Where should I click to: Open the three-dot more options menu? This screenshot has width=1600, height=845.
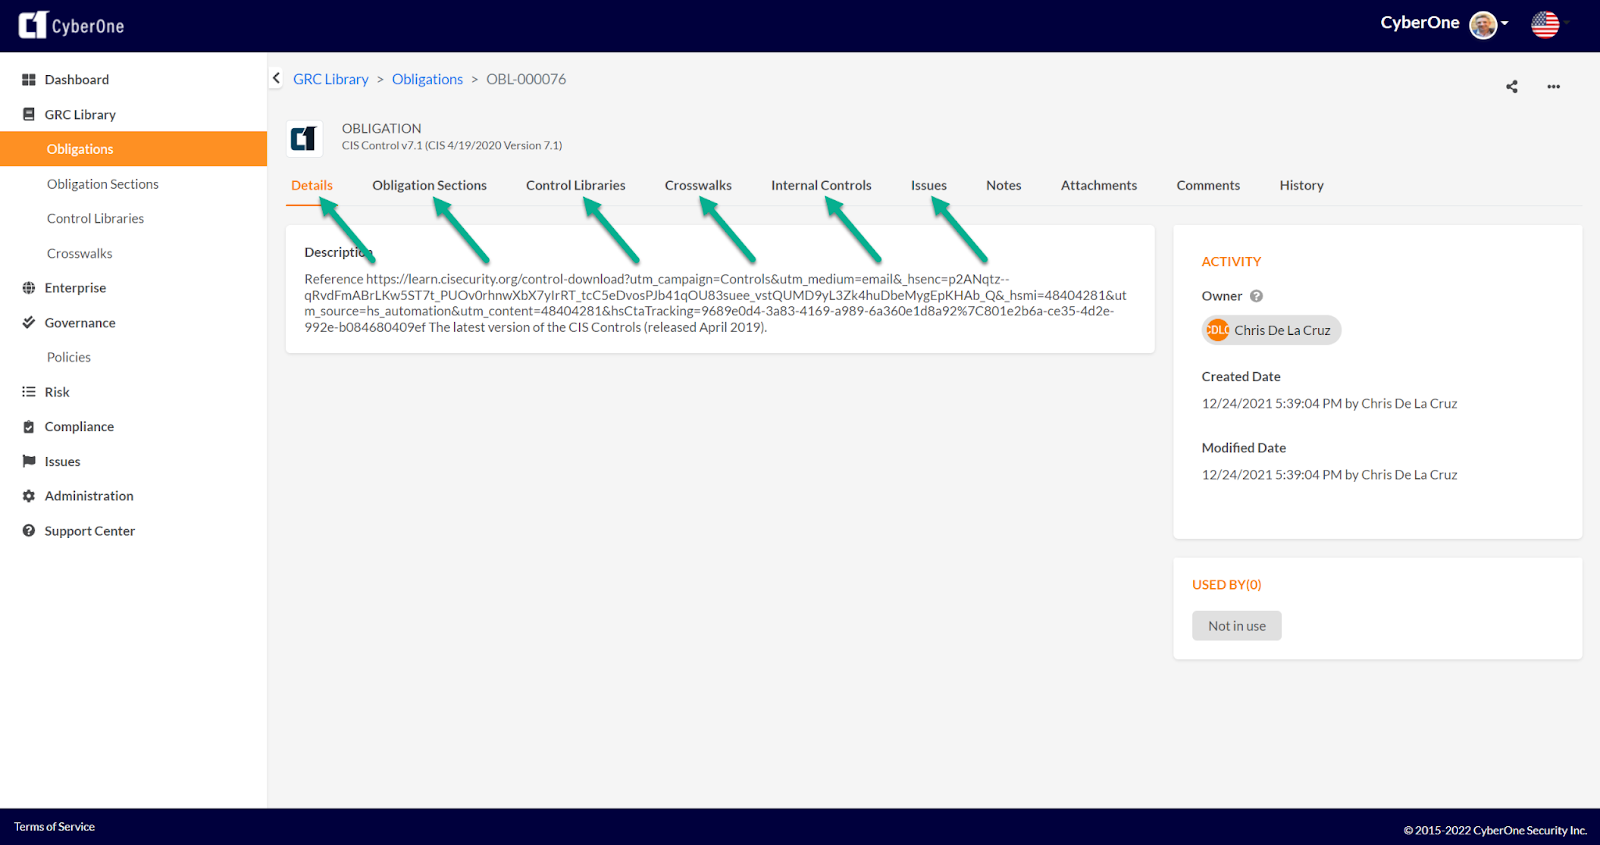1553,87
